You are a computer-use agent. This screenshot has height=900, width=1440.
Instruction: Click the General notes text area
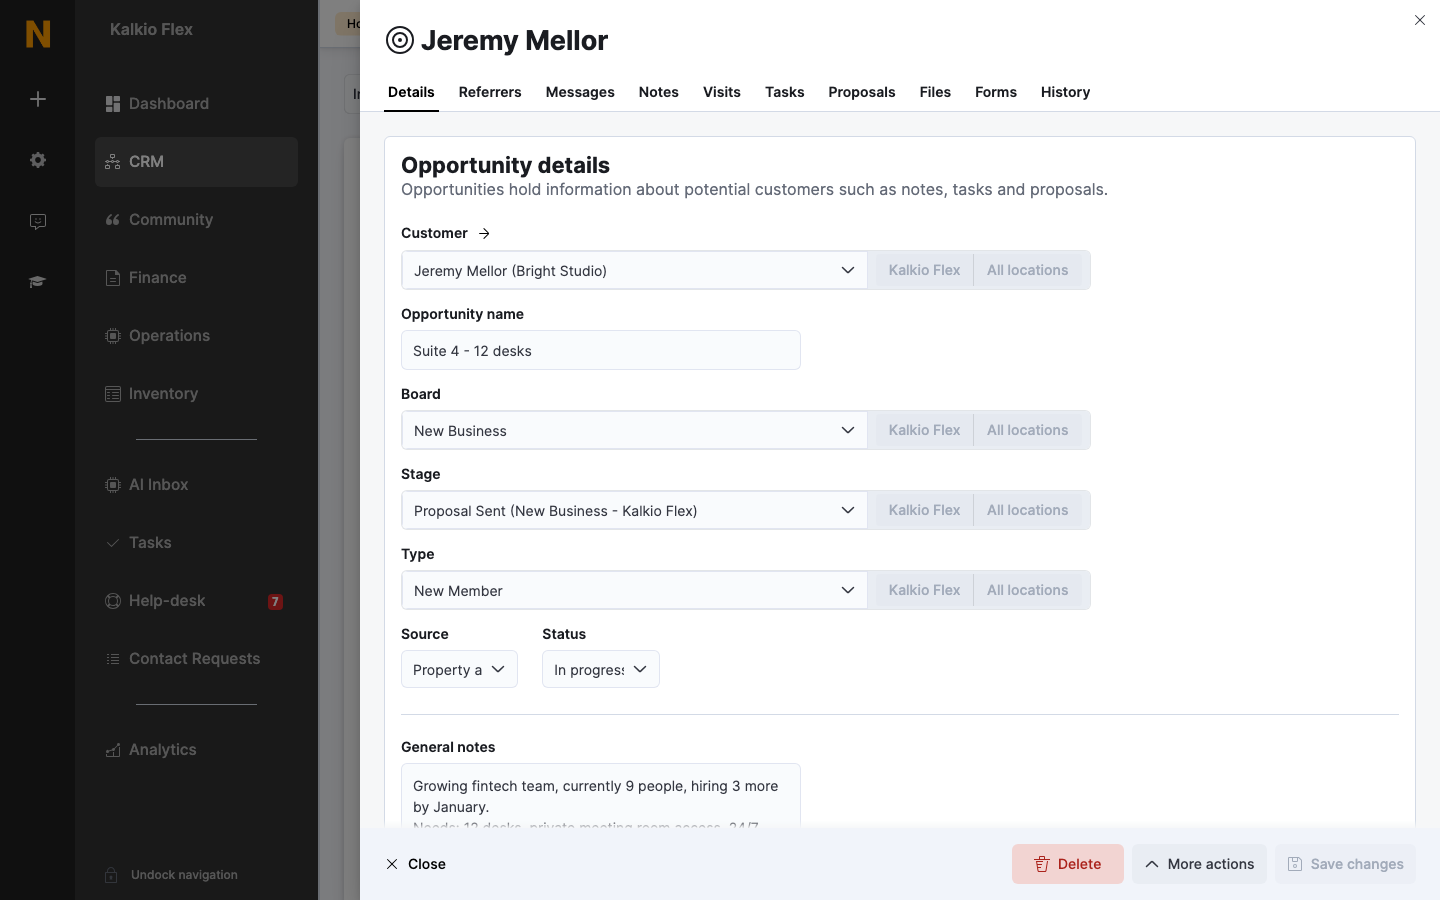(x=601, y=796)
